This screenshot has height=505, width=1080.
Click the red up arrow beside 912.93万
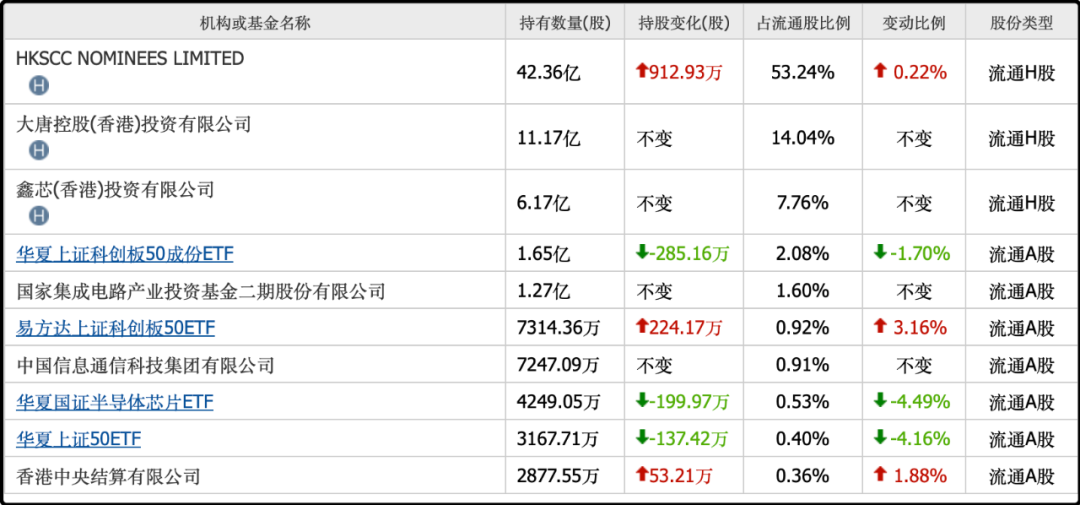point(642,71)
